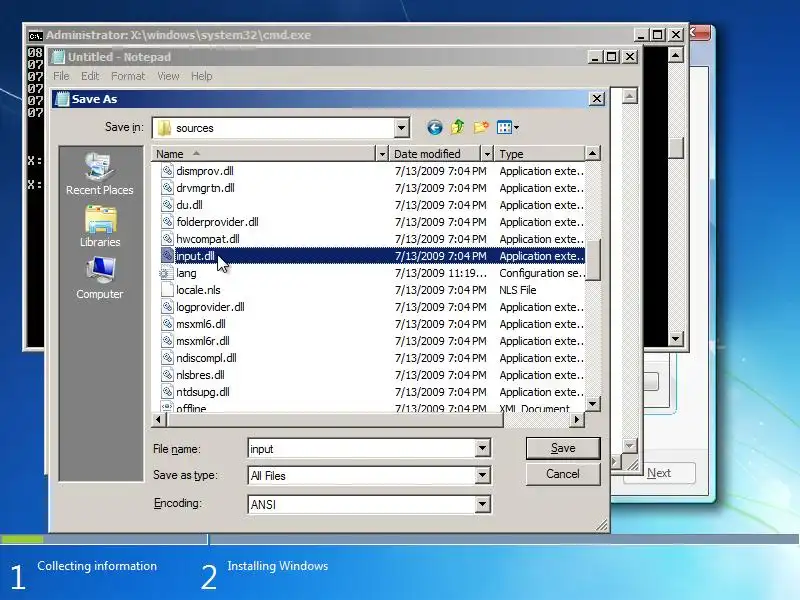Select the drvmgrtn.dll file icon

pos(167,188)
